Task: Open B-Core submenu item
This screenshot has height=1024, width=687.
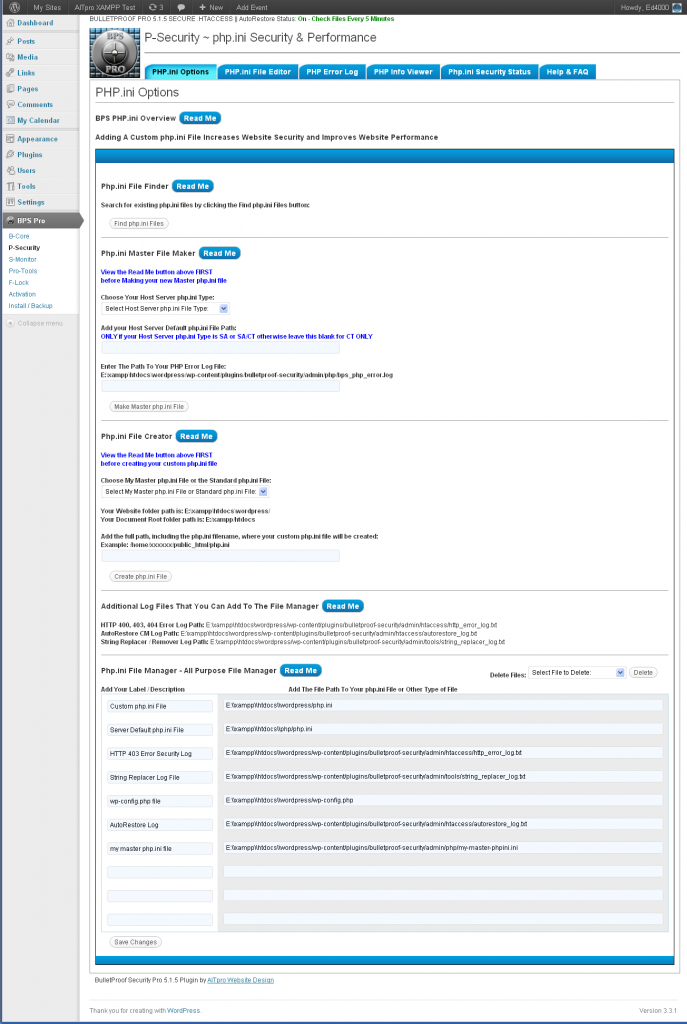Action: click(19, 236)
